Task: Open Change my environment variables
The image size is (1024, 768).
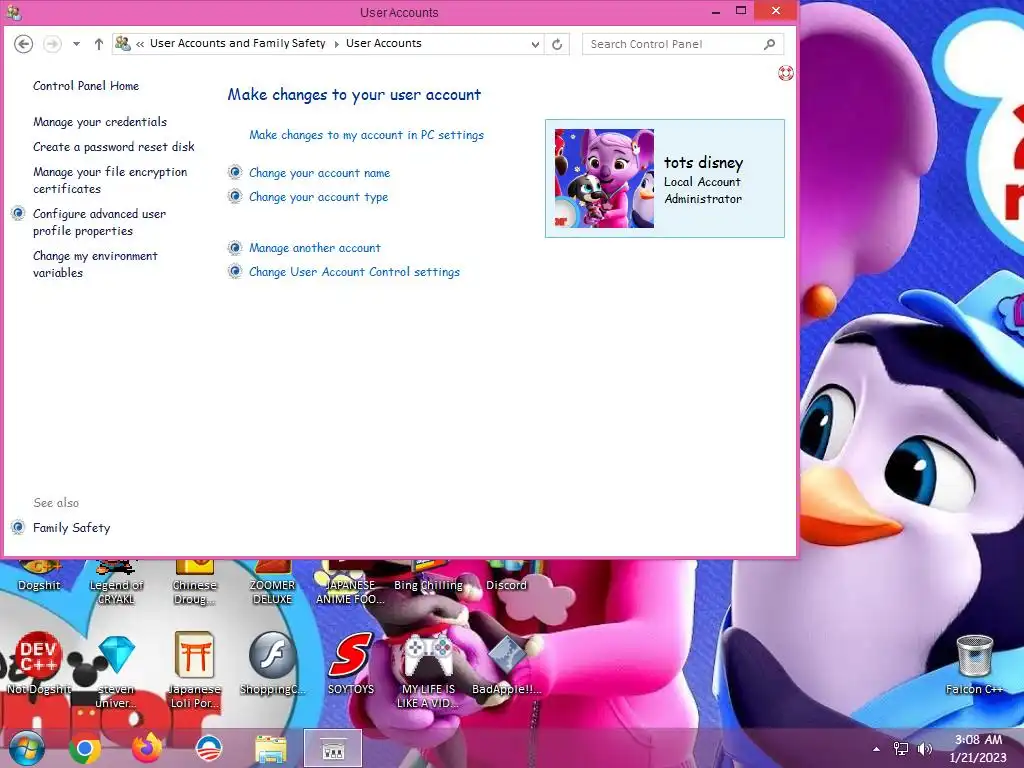Action: 95,264
